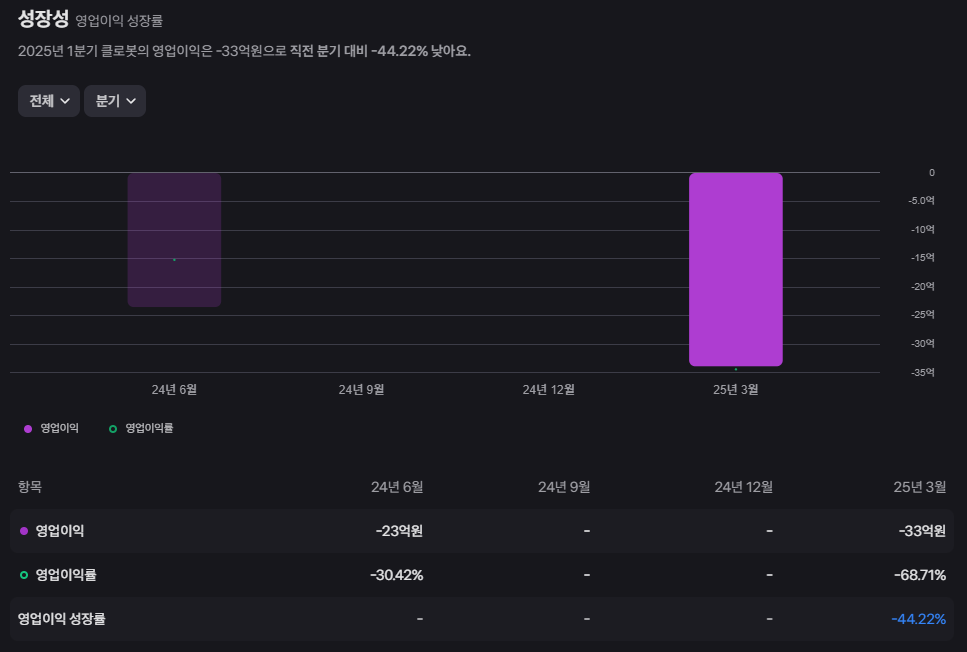
Task: Click the 24년 6월 table column header
Action: [397, 487]
